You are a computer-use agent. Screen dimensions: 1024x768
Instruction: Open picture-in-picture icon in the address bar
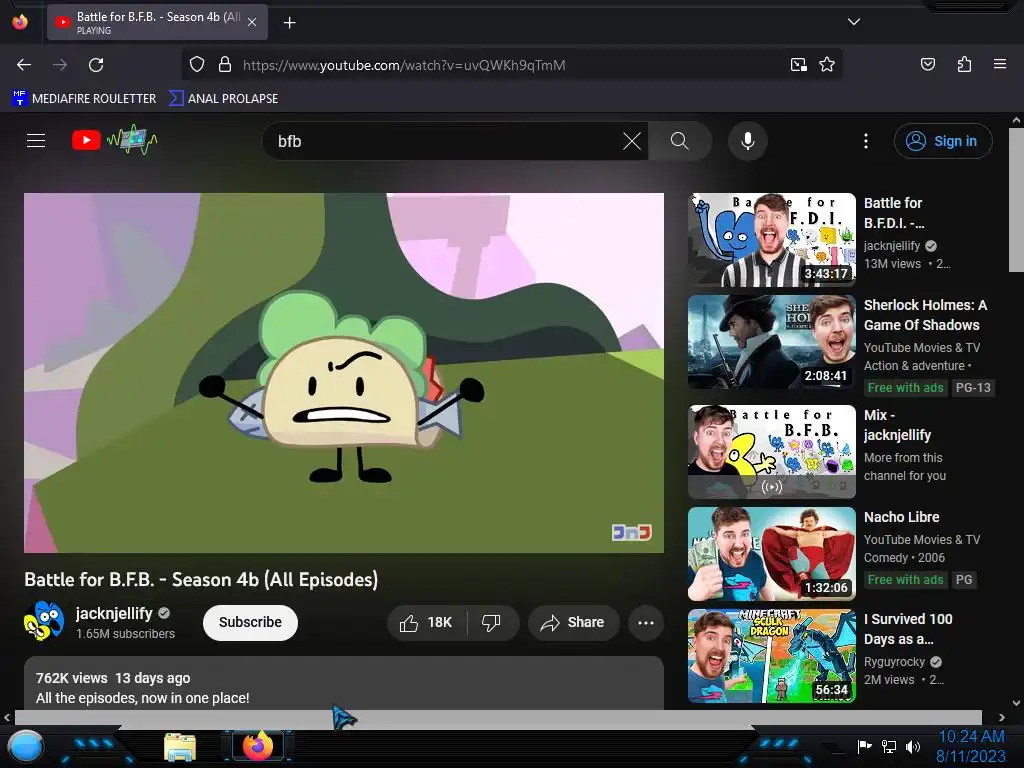[x=798, y=65]
